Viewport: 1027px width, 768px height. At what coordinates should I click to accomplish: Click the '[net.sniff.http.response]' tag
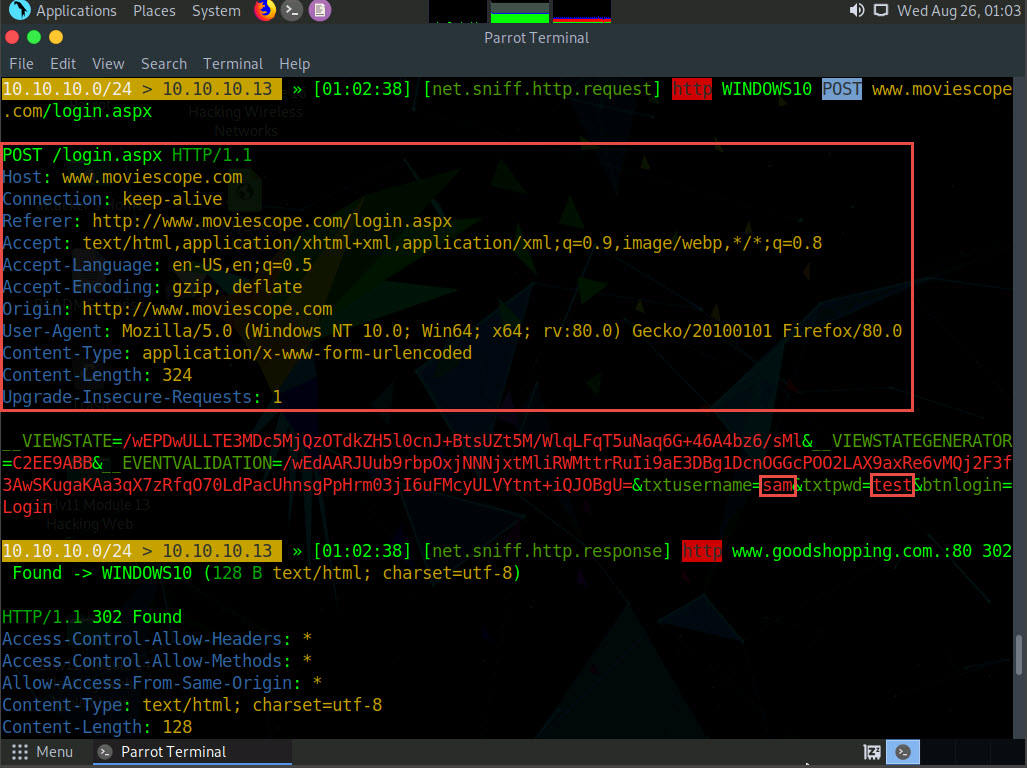(547, 551)
